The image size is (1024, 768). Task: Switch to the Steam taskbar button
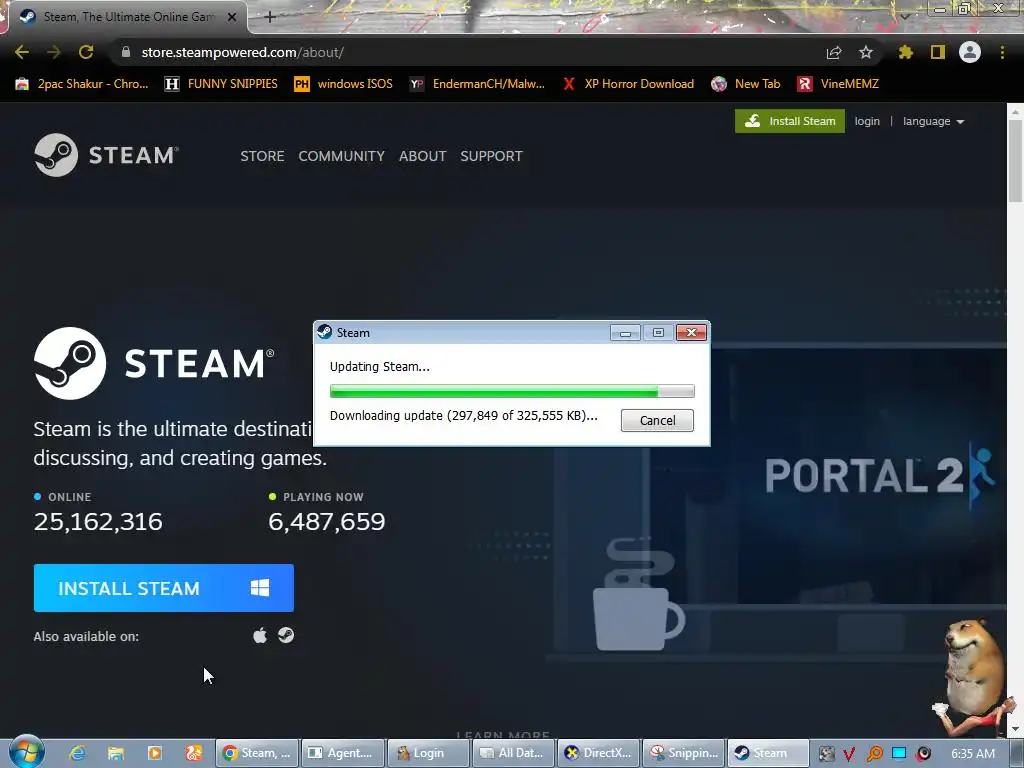[769, 753]
